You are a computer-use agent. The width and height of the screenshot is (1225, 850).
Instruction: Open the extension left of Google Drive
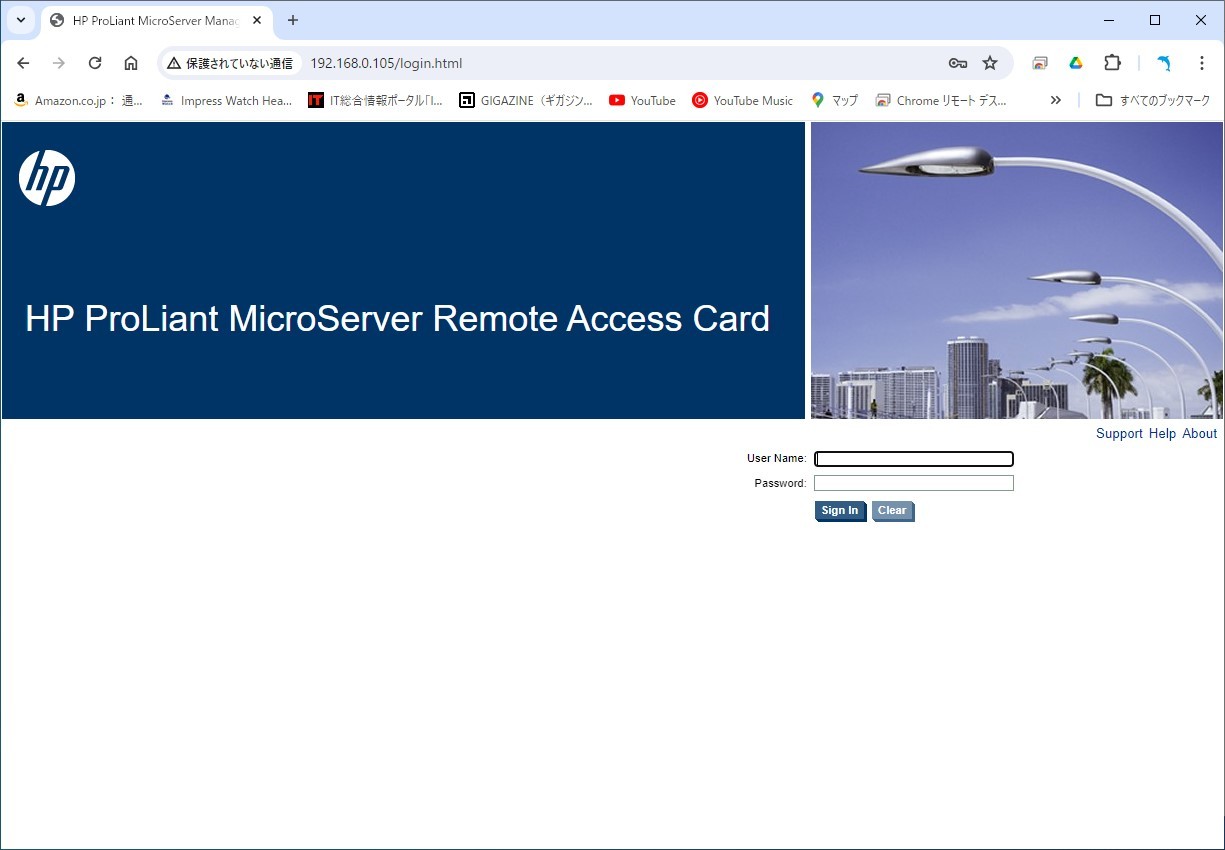pyautogui.click(x=1040, y=63)
